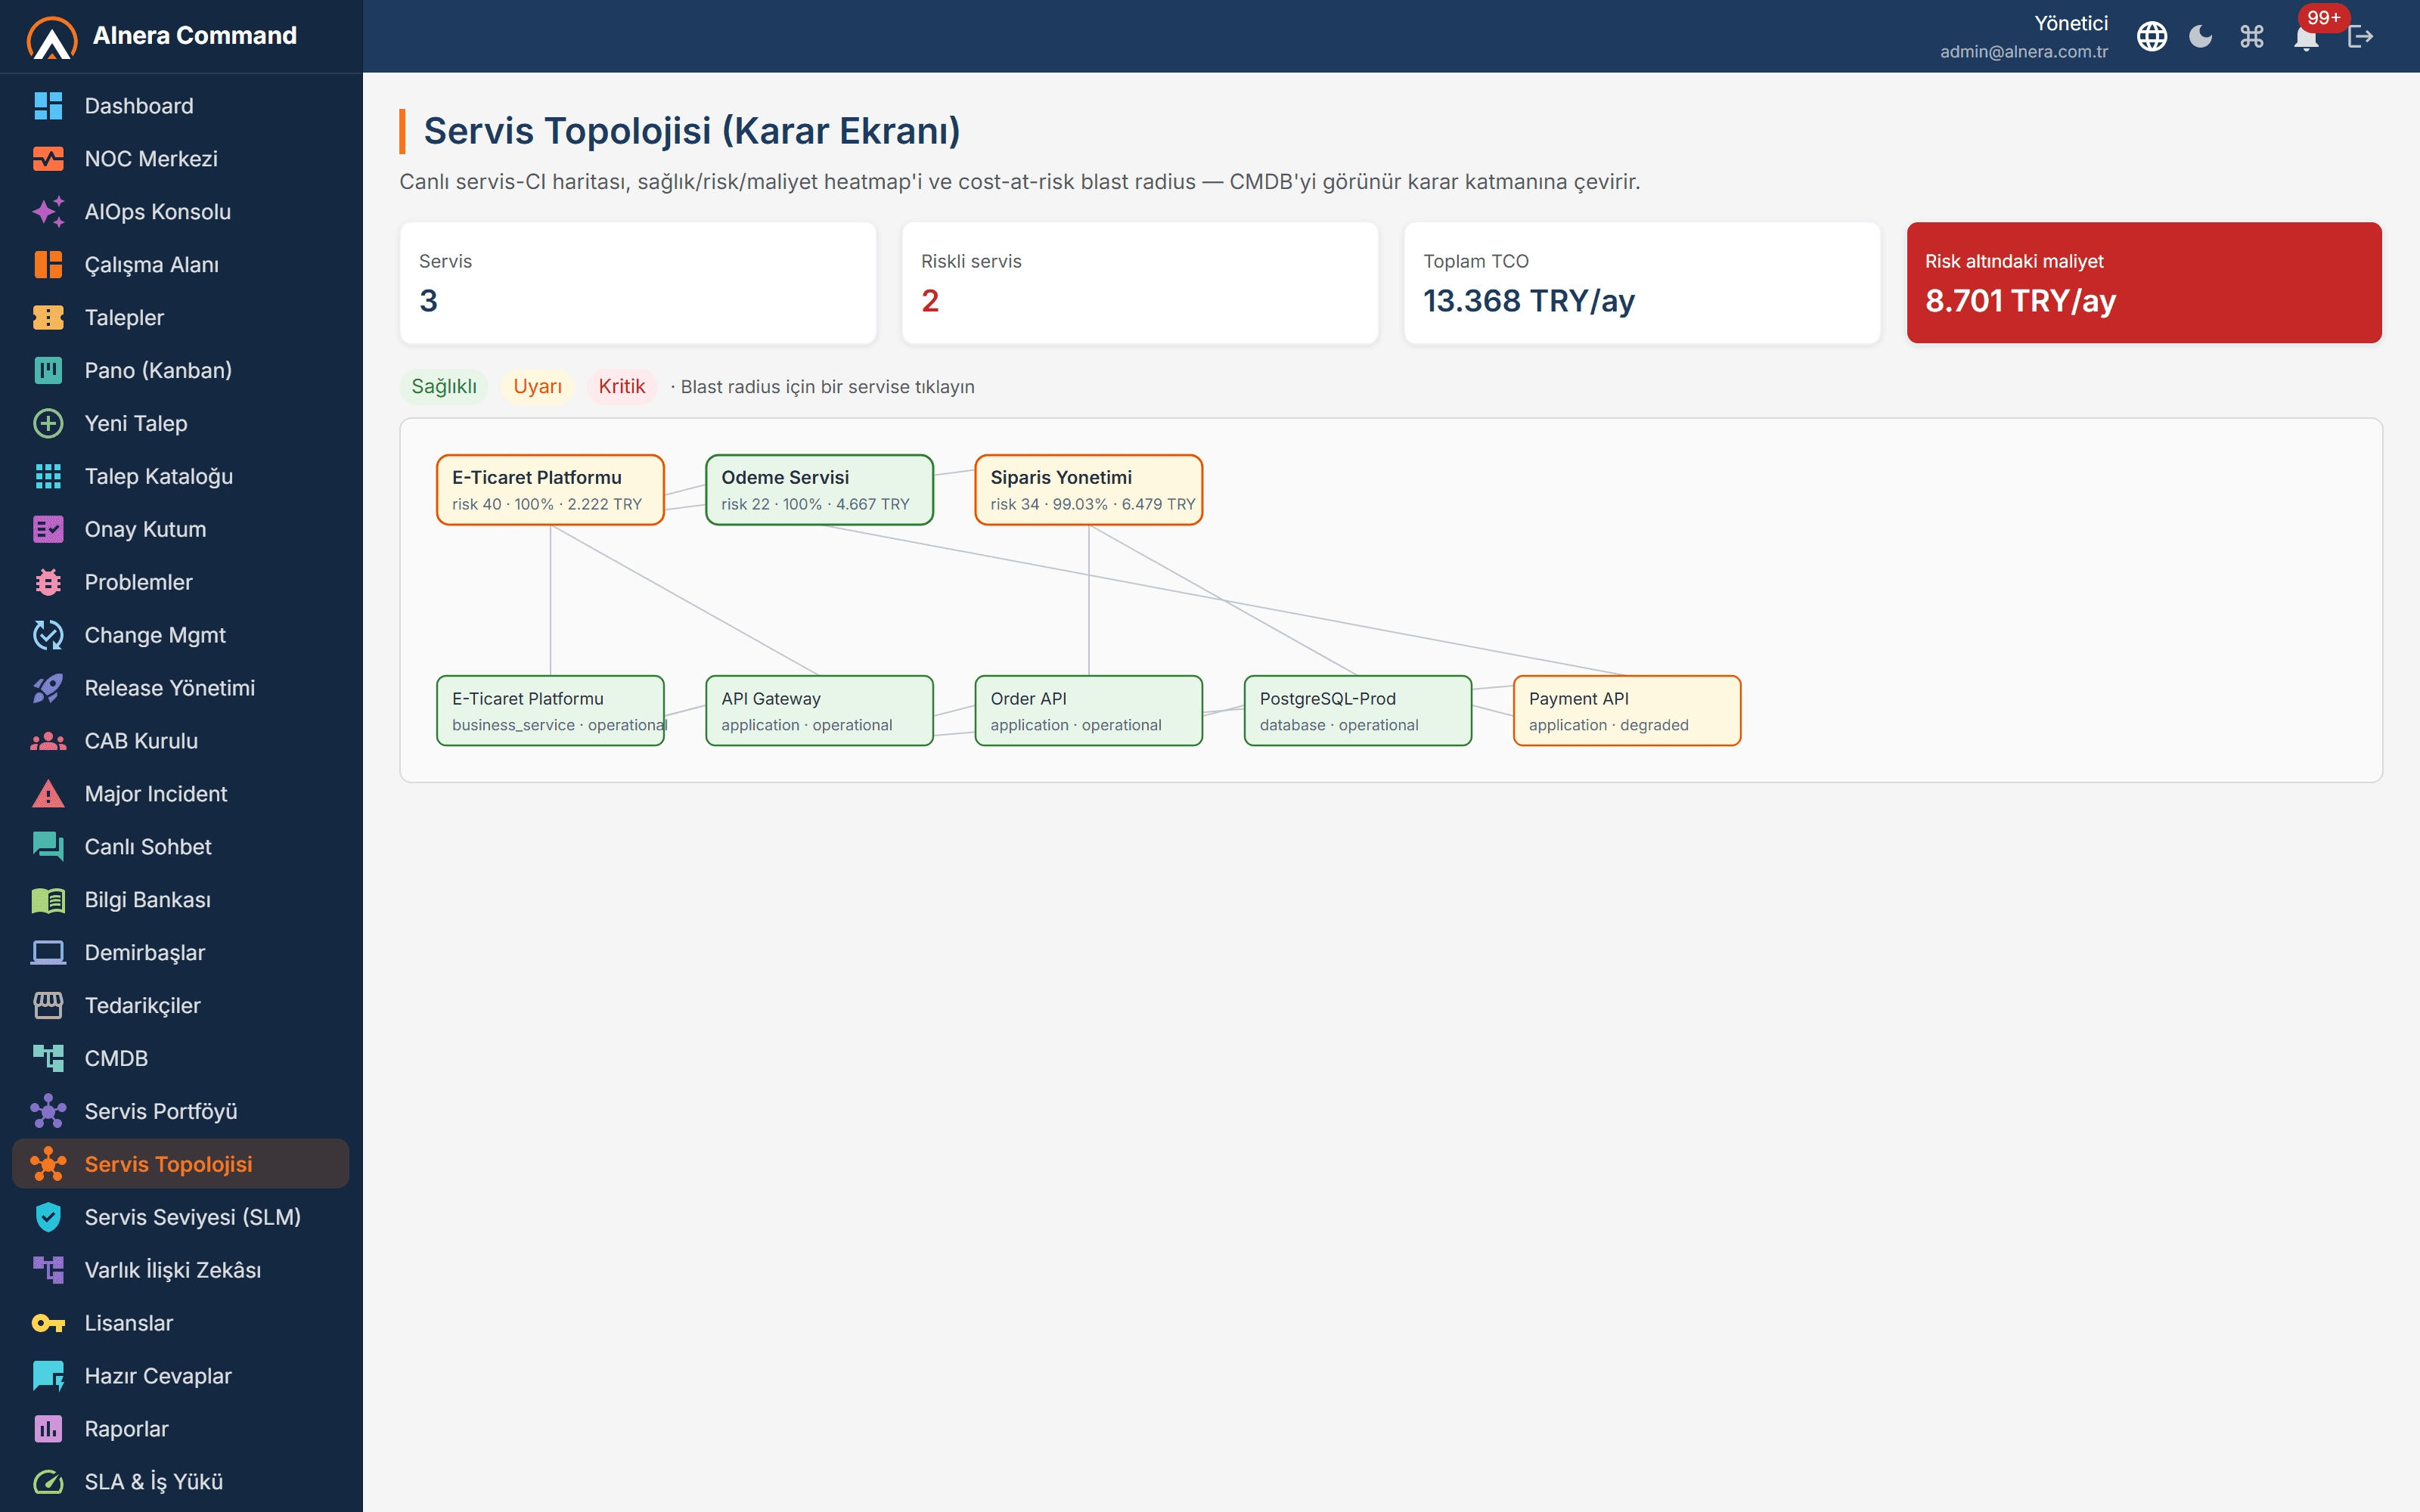The width and height of the screenshot is (2420, 1512).
Task: Click the Order API application node
Action: 1088,711
